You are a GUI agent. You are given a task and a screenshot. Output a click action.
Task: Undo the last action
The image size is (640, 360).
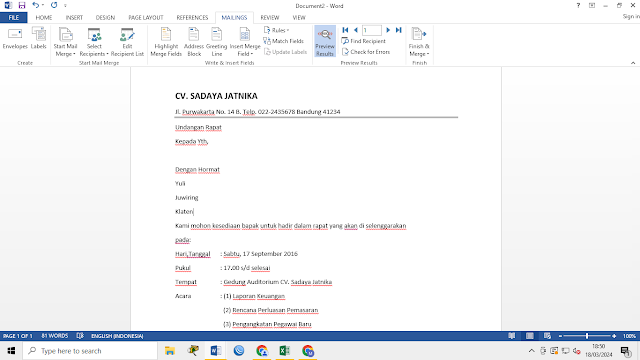pyautogui.click(x=36, y=5)
